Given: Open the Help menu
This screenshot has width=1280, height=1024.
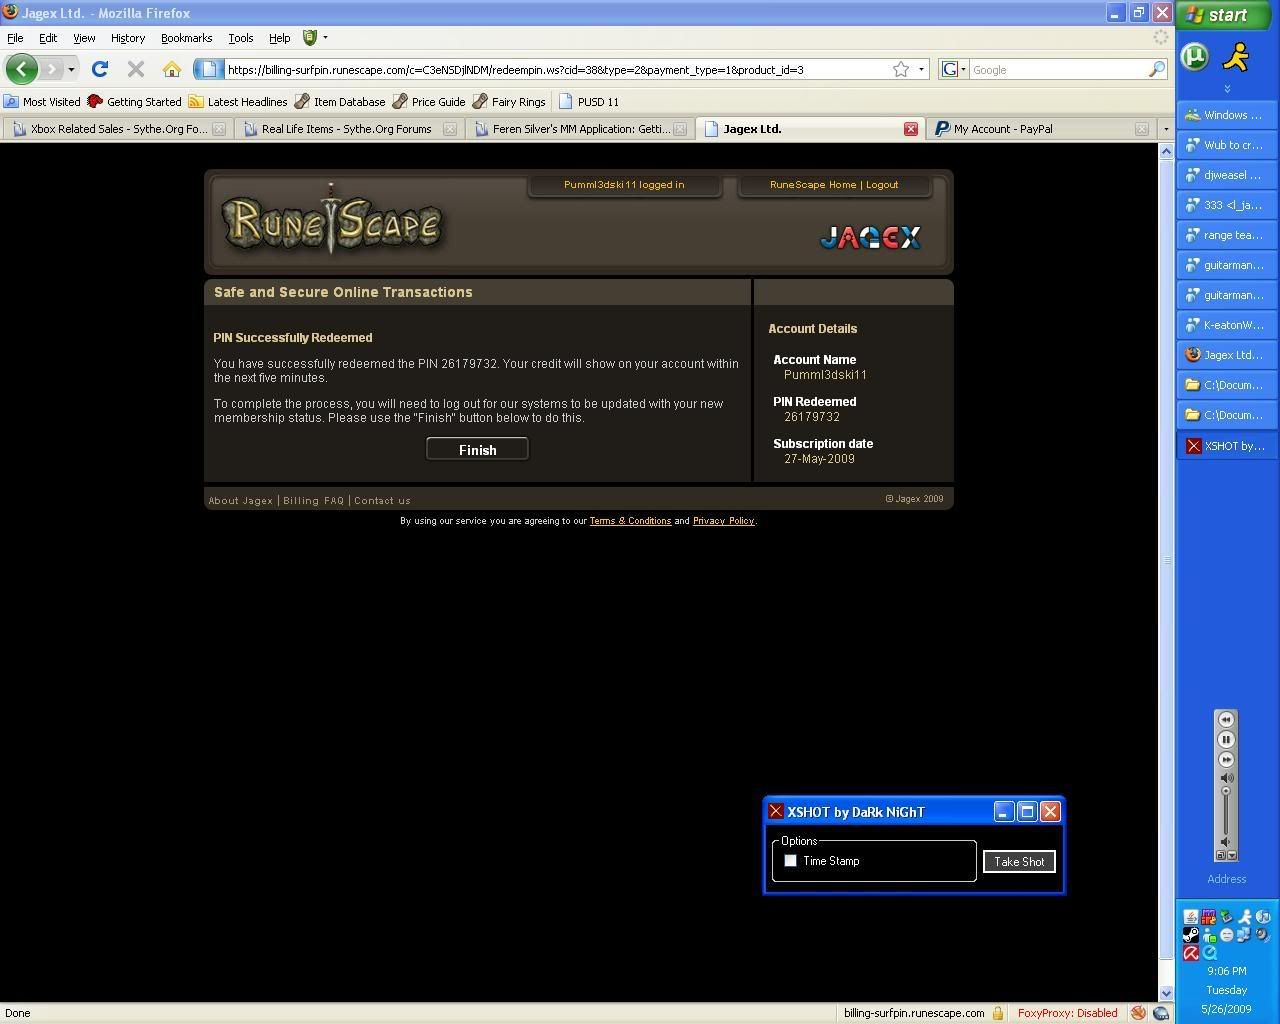Looking at the screenshot, I should (x=279, y=38).
